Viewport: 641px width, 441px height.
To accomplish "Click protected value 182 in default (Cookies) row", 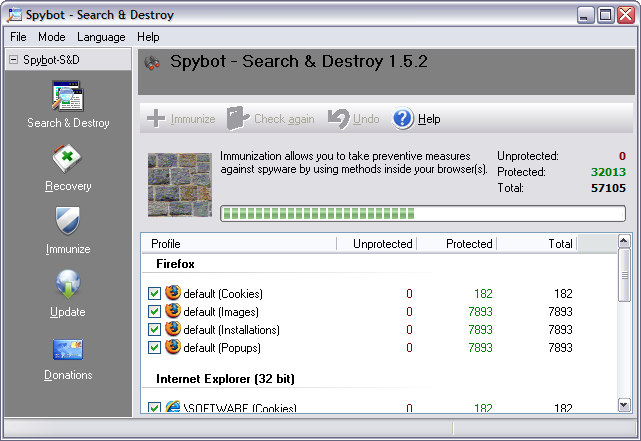I will 483,294.
